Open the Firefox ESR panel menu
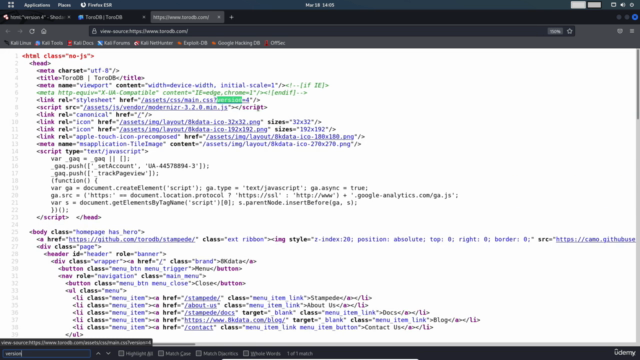 96,5
